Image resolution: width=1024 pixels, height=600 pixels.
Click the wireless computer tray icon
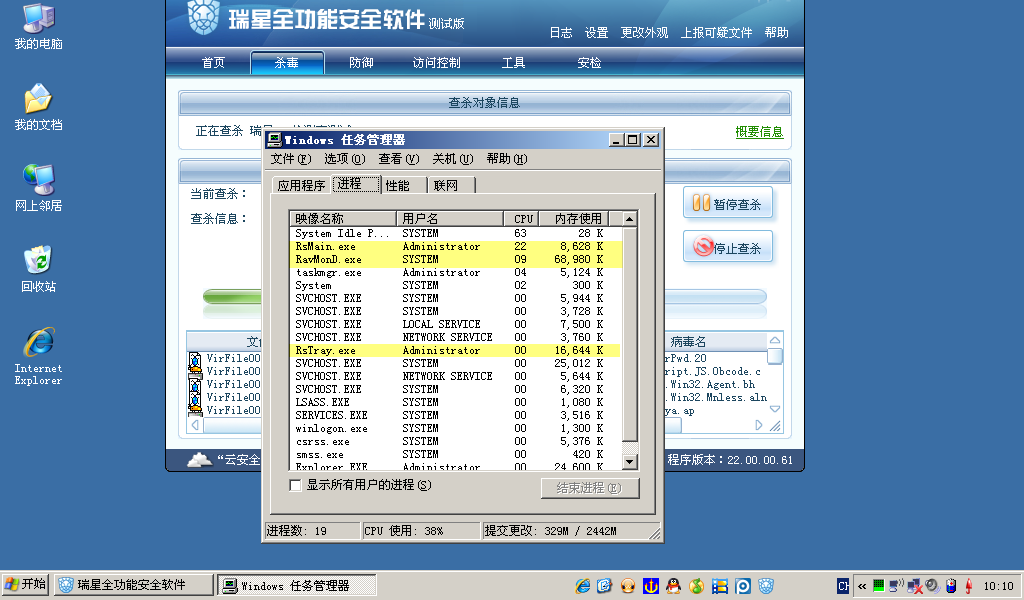coord(896,586)
